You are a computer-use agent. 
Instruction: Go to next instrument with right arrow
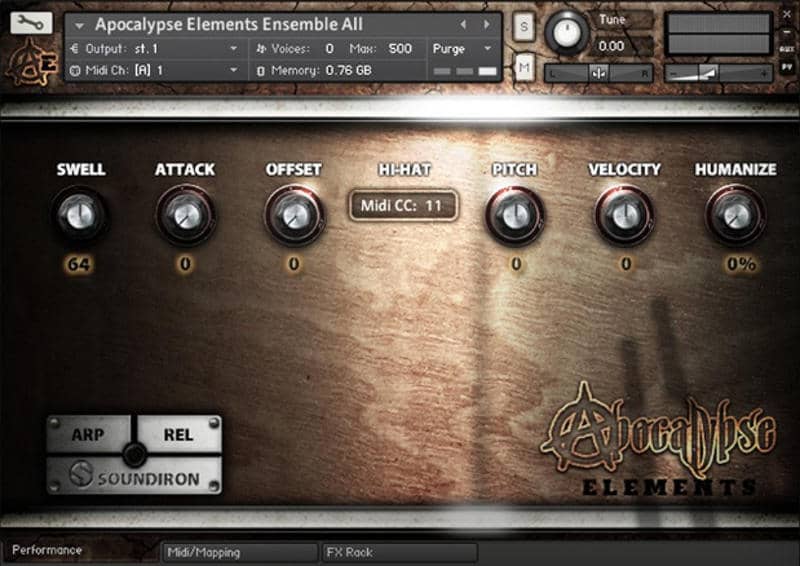pos(487,24)
